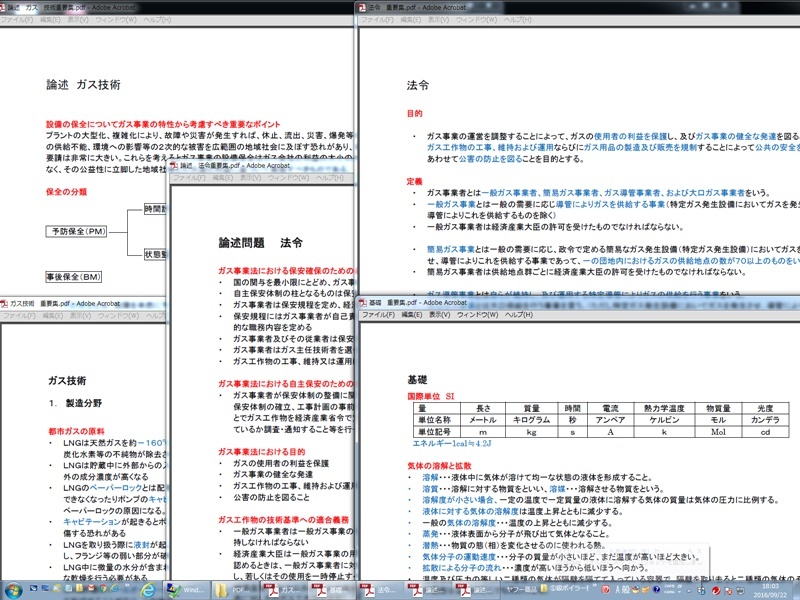Click the table cell キログラム
This screenshot has width=800, height=600.
point(531,420)
